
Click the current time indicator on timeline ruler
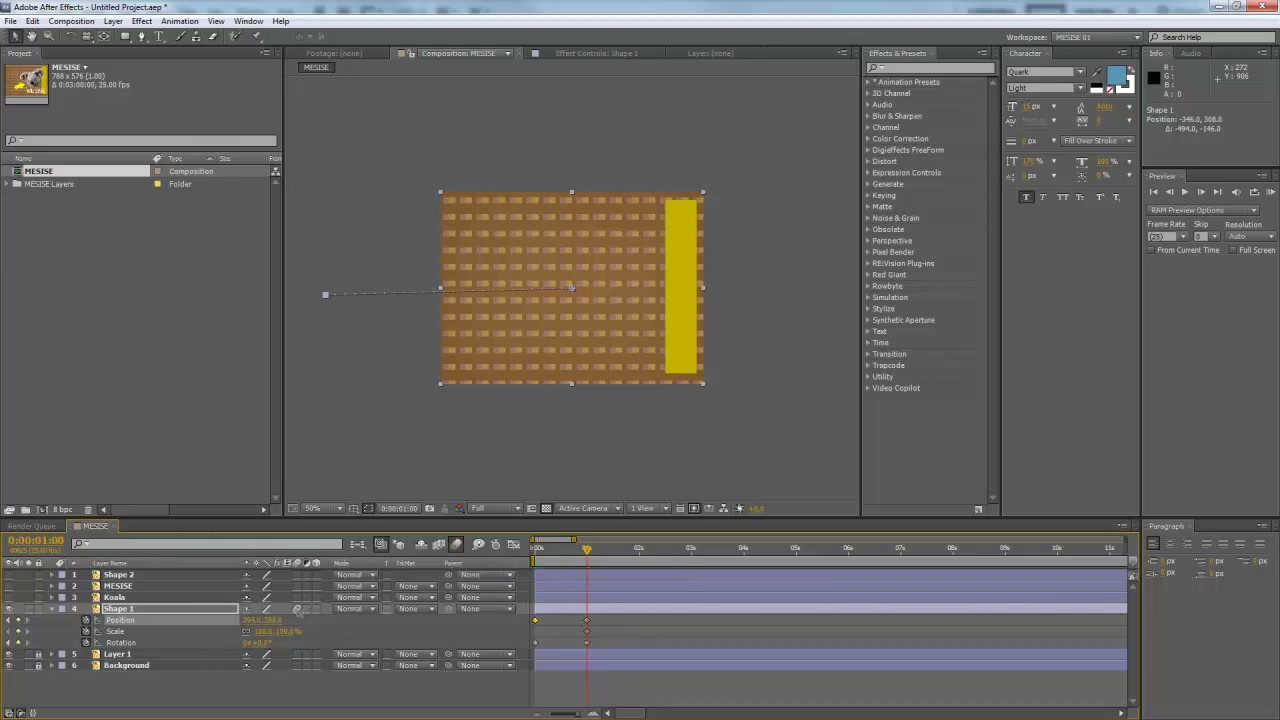[586, 548]
